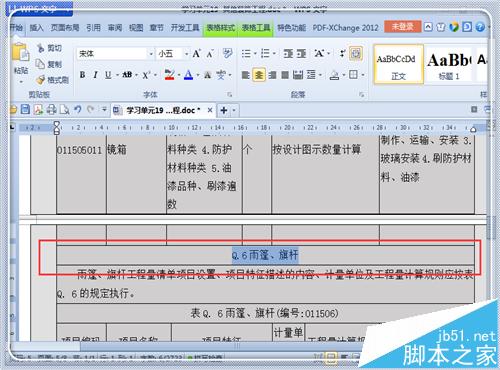Open new document tab with plus button
Image resolution: width=500 pixels, height=370 pixels.
click(x=224, y=110)
